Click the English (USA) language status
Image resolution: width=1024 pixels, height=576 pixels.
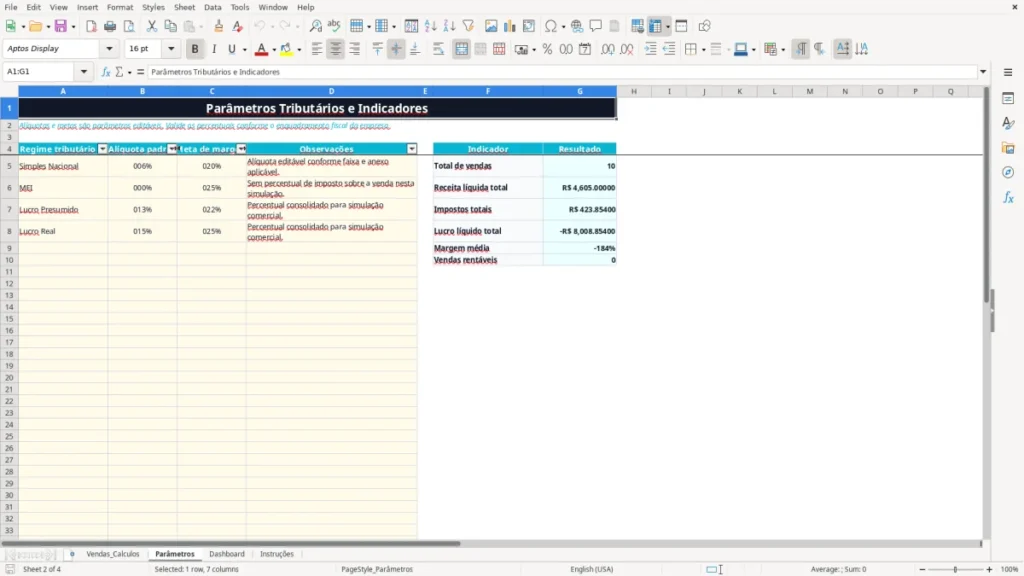[592, 569]
